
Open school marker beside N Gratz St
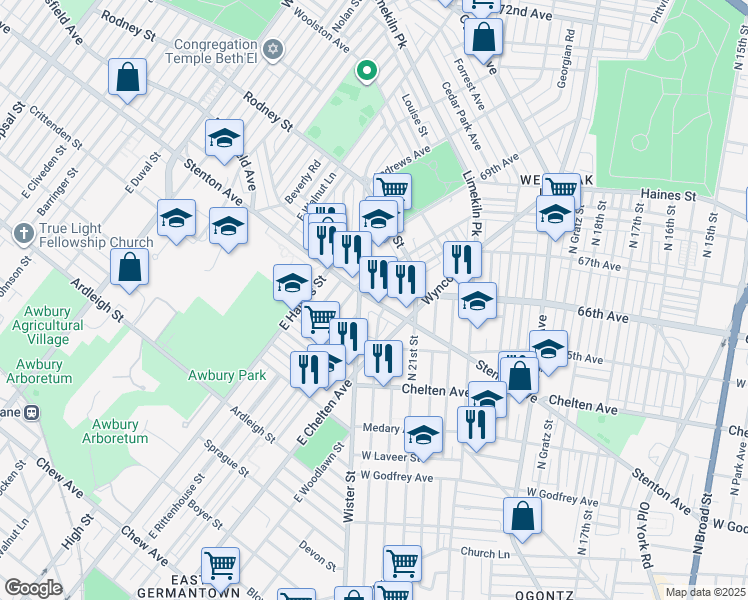555,217
